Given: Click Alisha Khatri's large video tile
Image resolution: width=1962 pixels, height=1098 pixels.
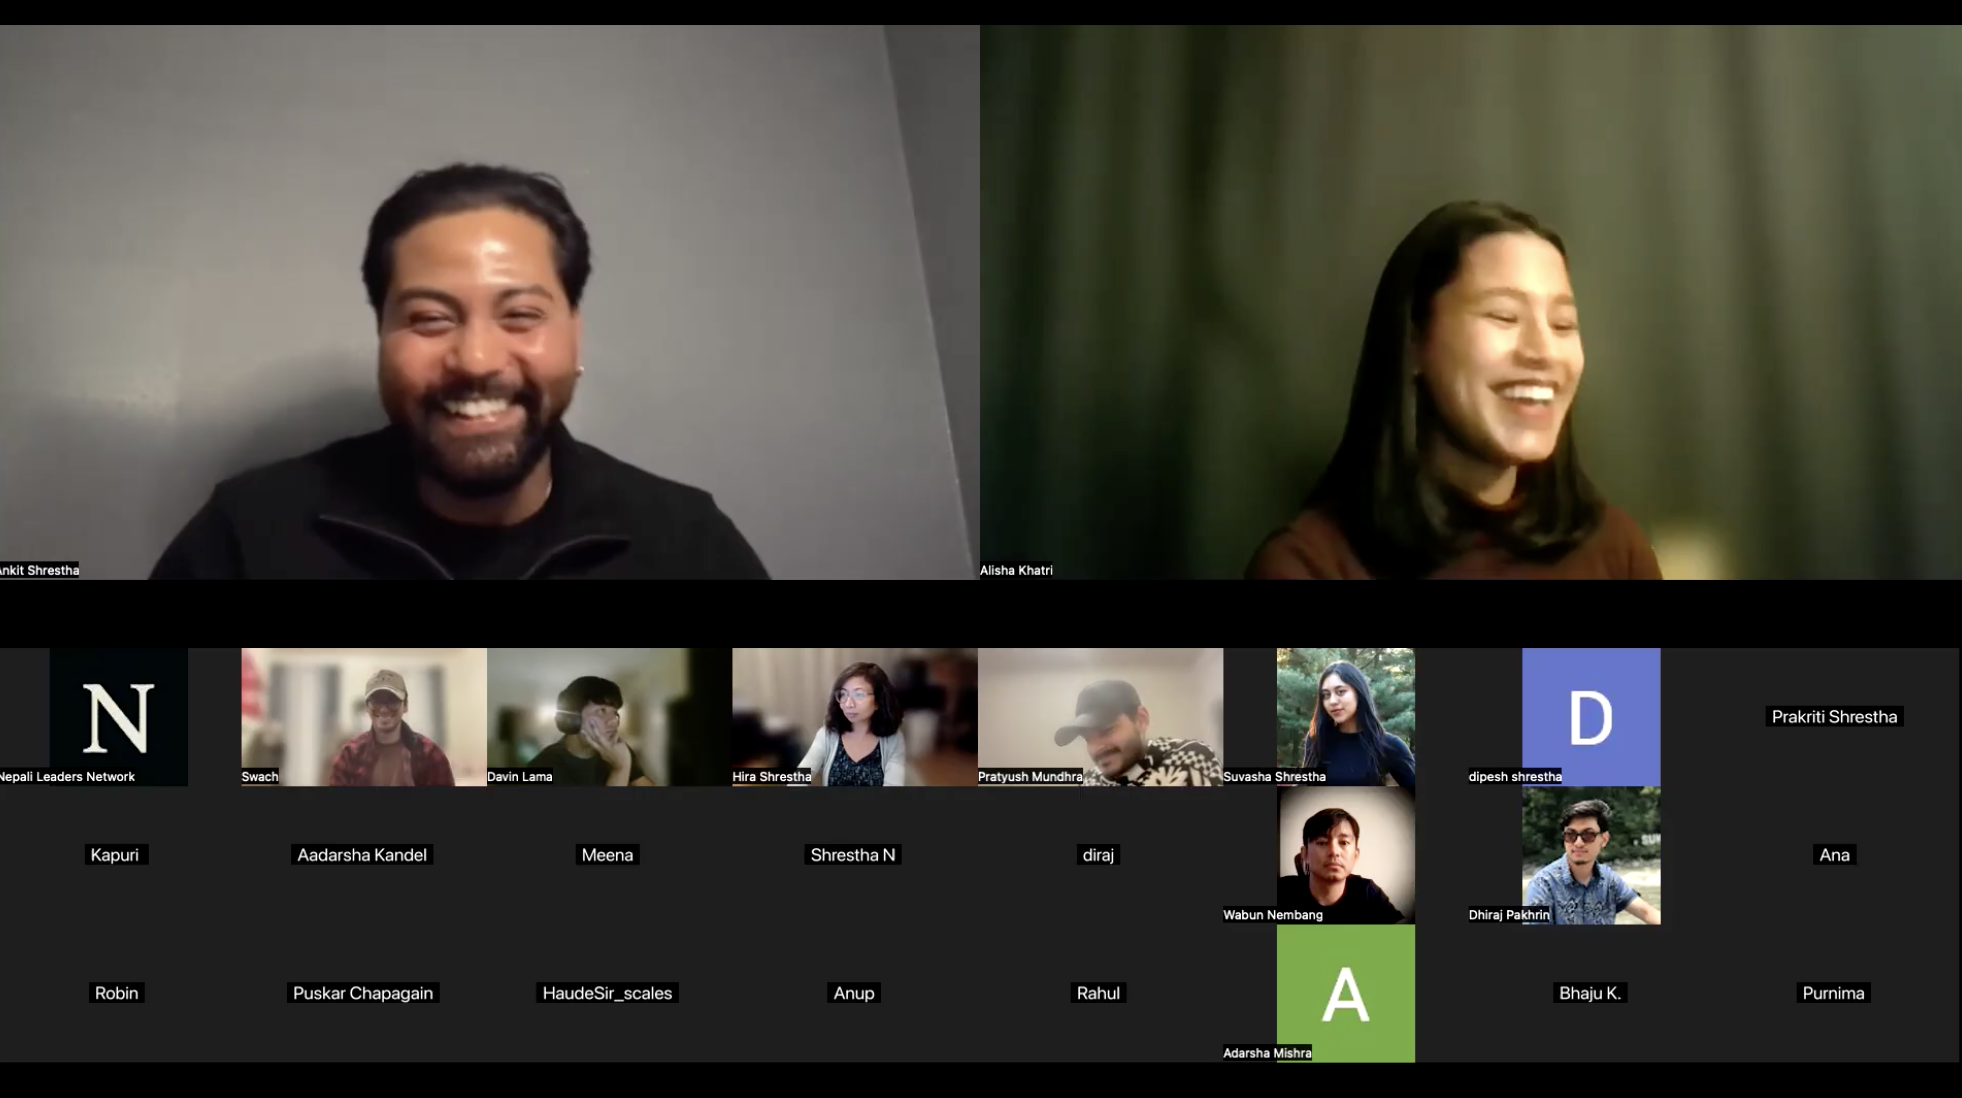Looking at the screenshot, I should coord(1470,302).
